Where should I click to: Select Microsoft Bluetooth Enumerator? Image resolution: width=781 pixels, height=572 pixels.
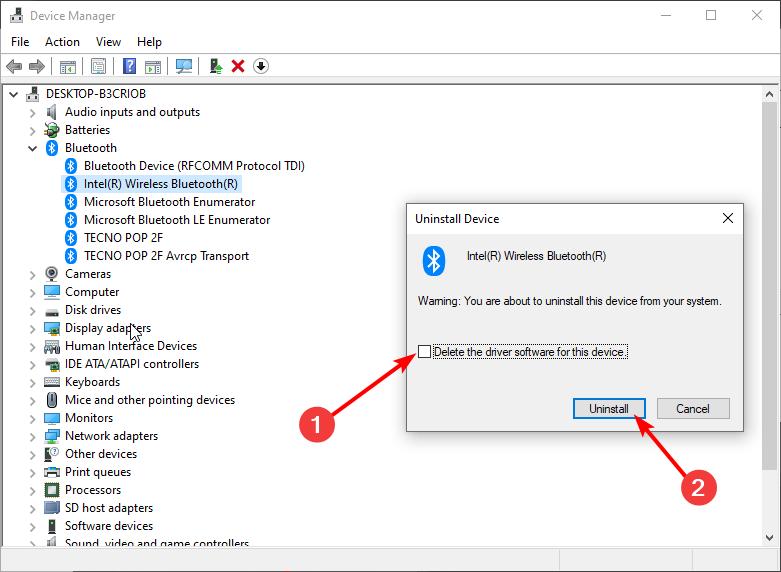click(x=169, y=202)
